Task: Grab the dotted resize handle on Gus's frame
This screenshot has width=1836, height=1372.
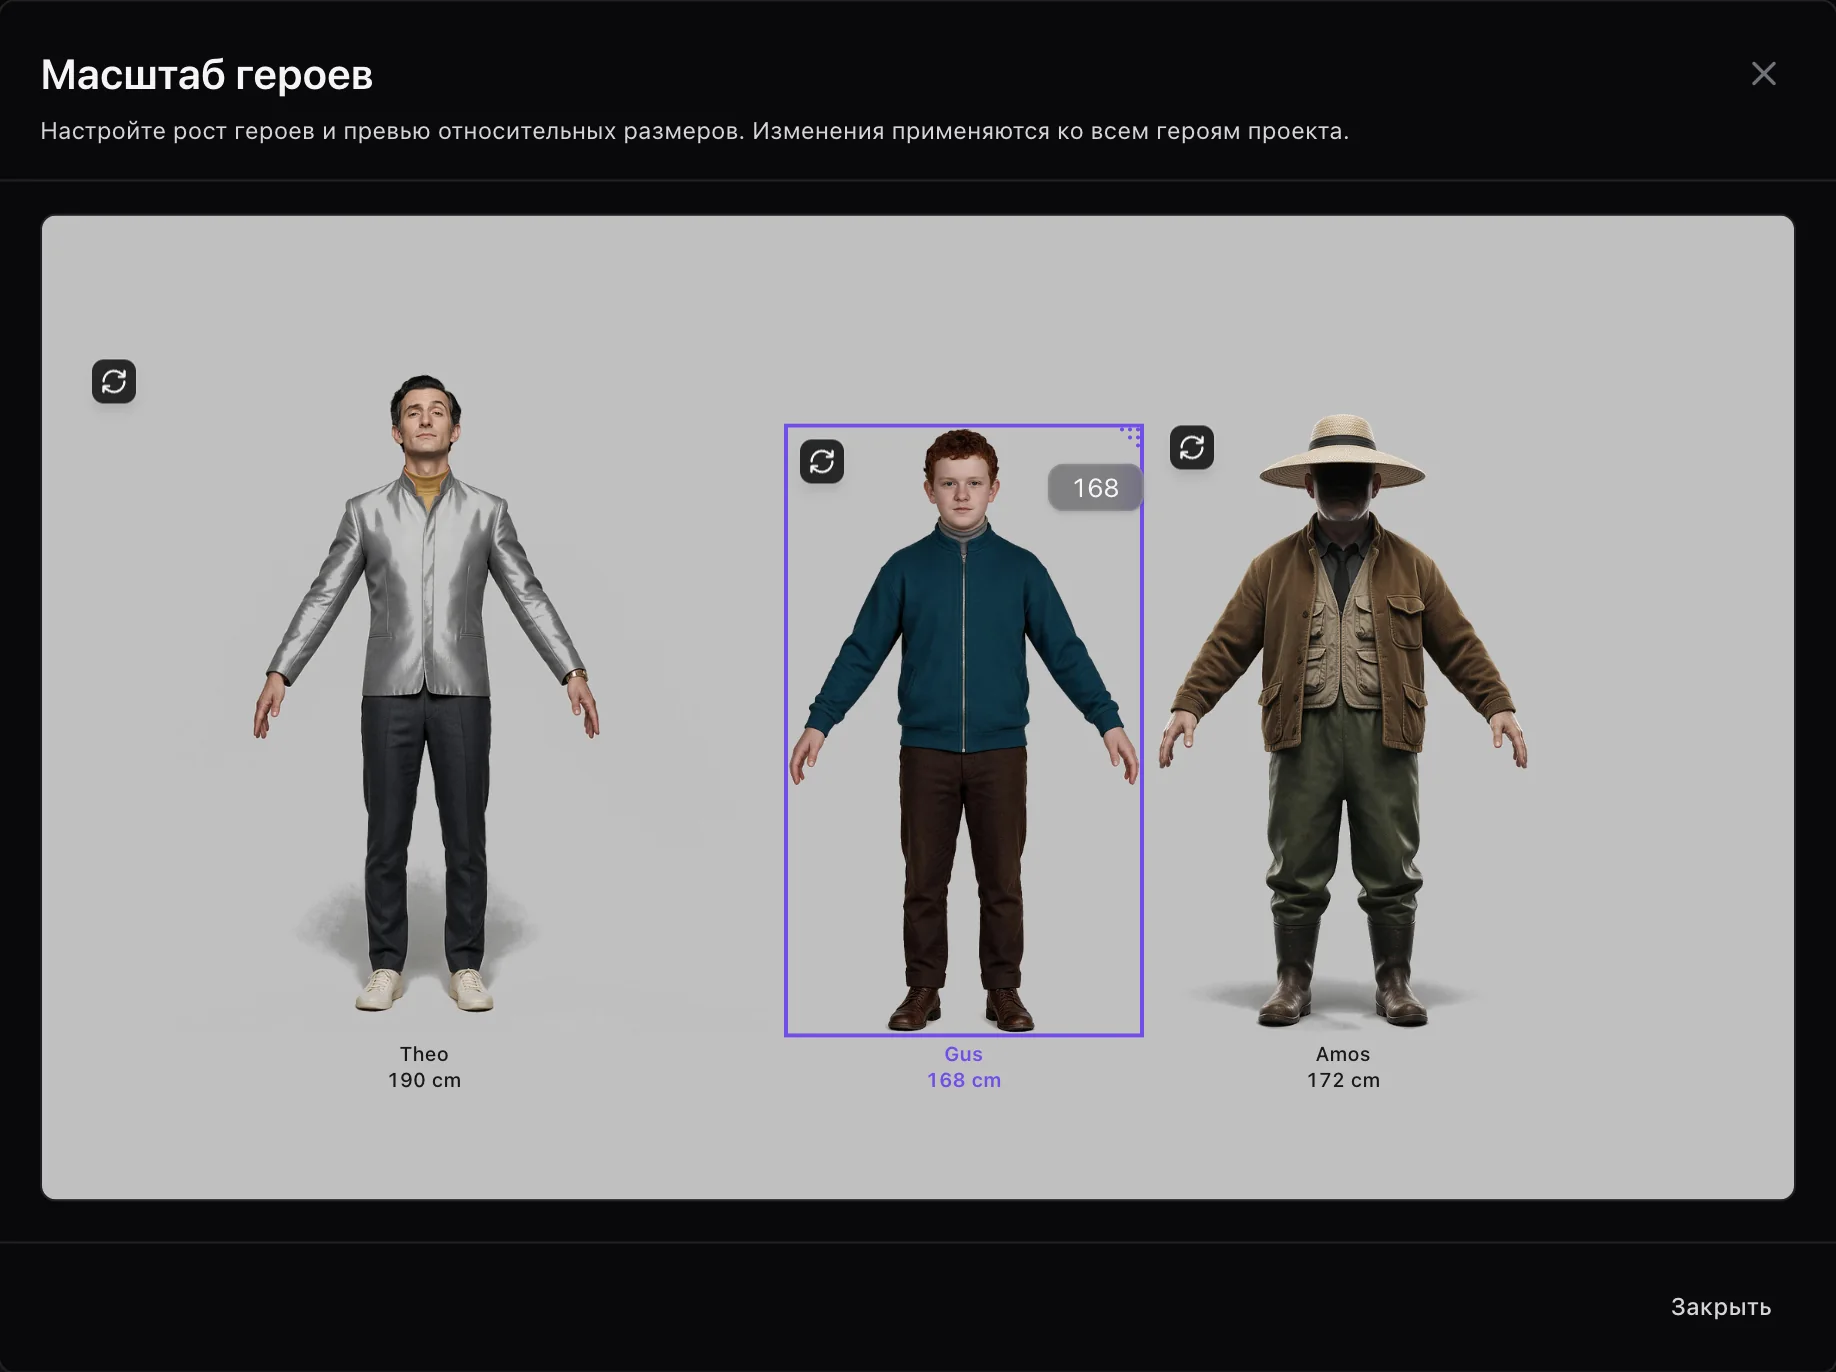Action: pyautogui.click(x=1131, y=436)
